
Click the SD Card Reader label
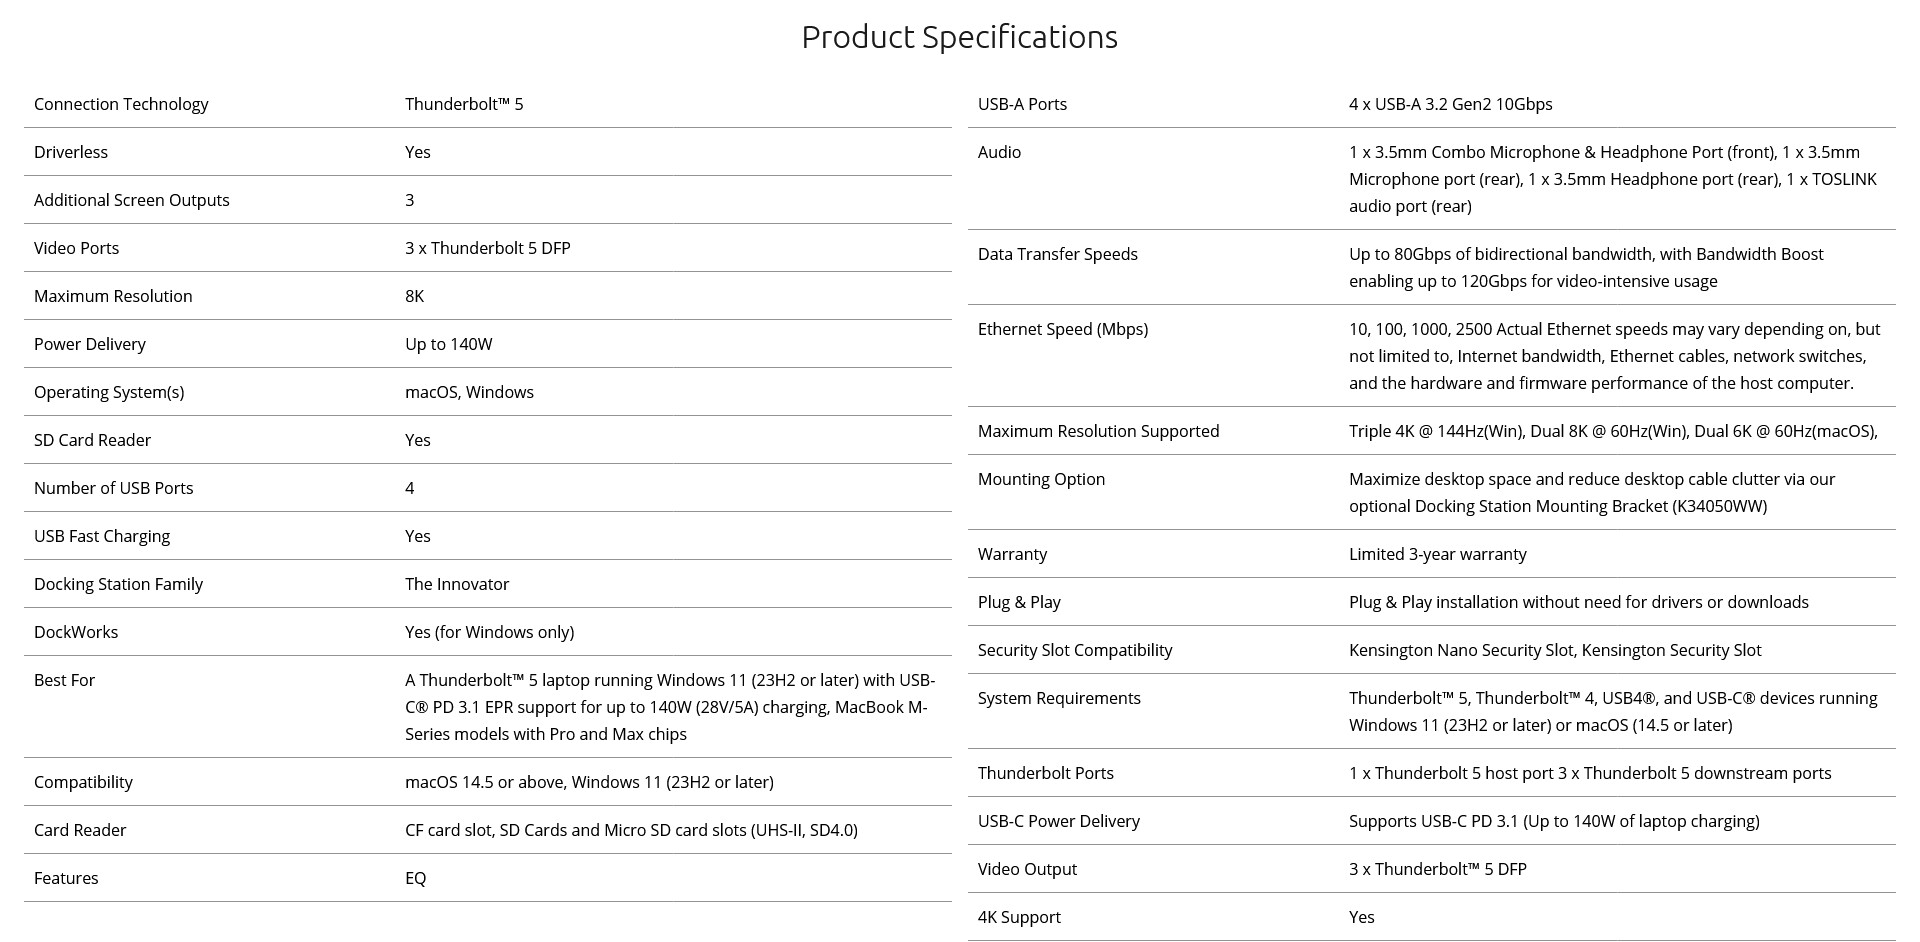[x=92, y=440]
